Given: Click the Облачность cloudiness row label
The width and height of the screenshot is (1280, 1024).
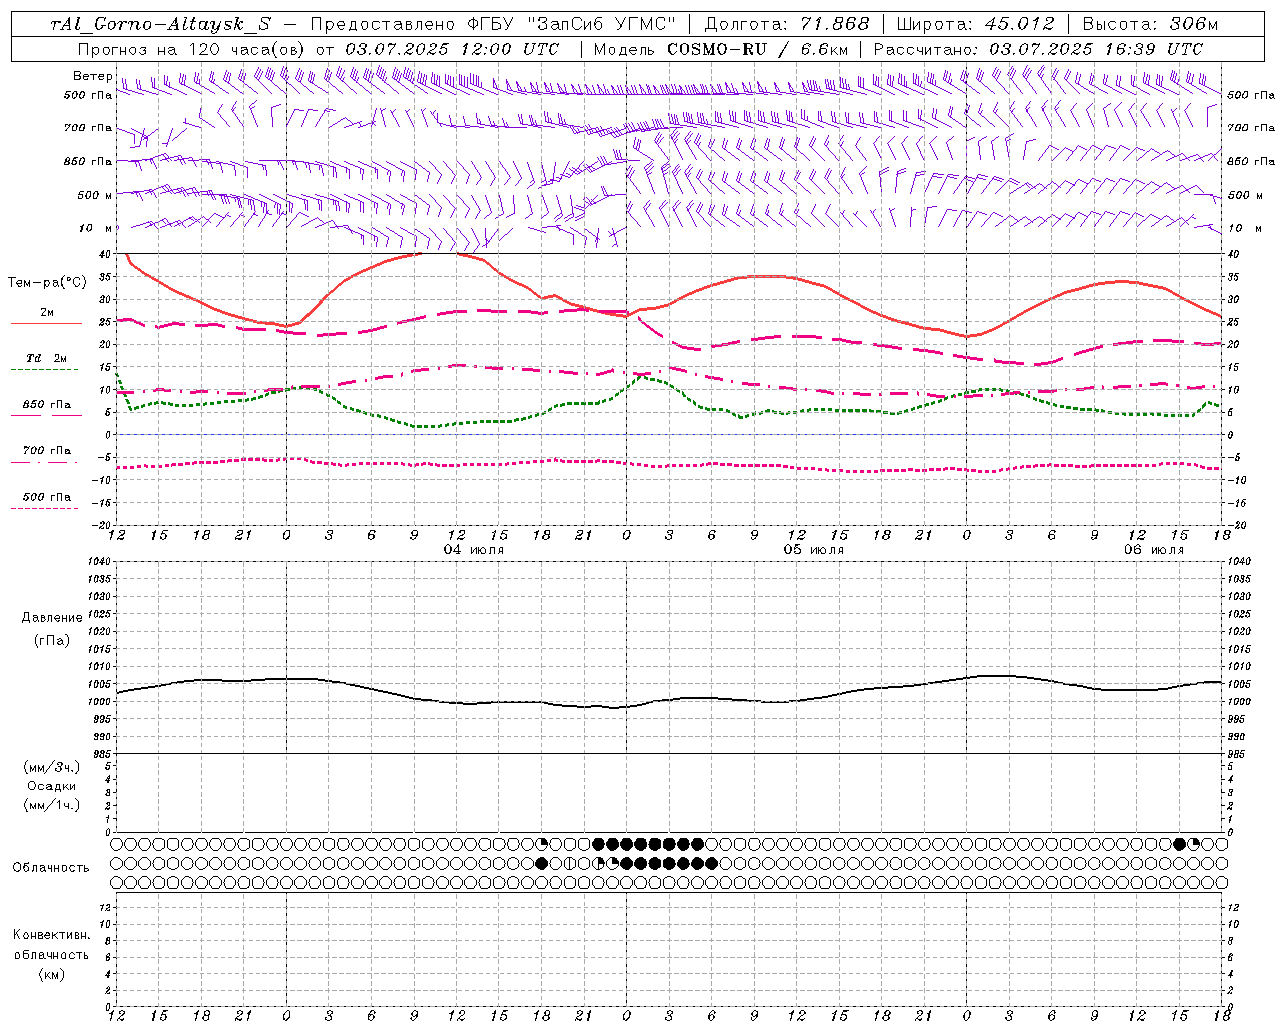Looking at the screenshot, I should click(51, 868).
